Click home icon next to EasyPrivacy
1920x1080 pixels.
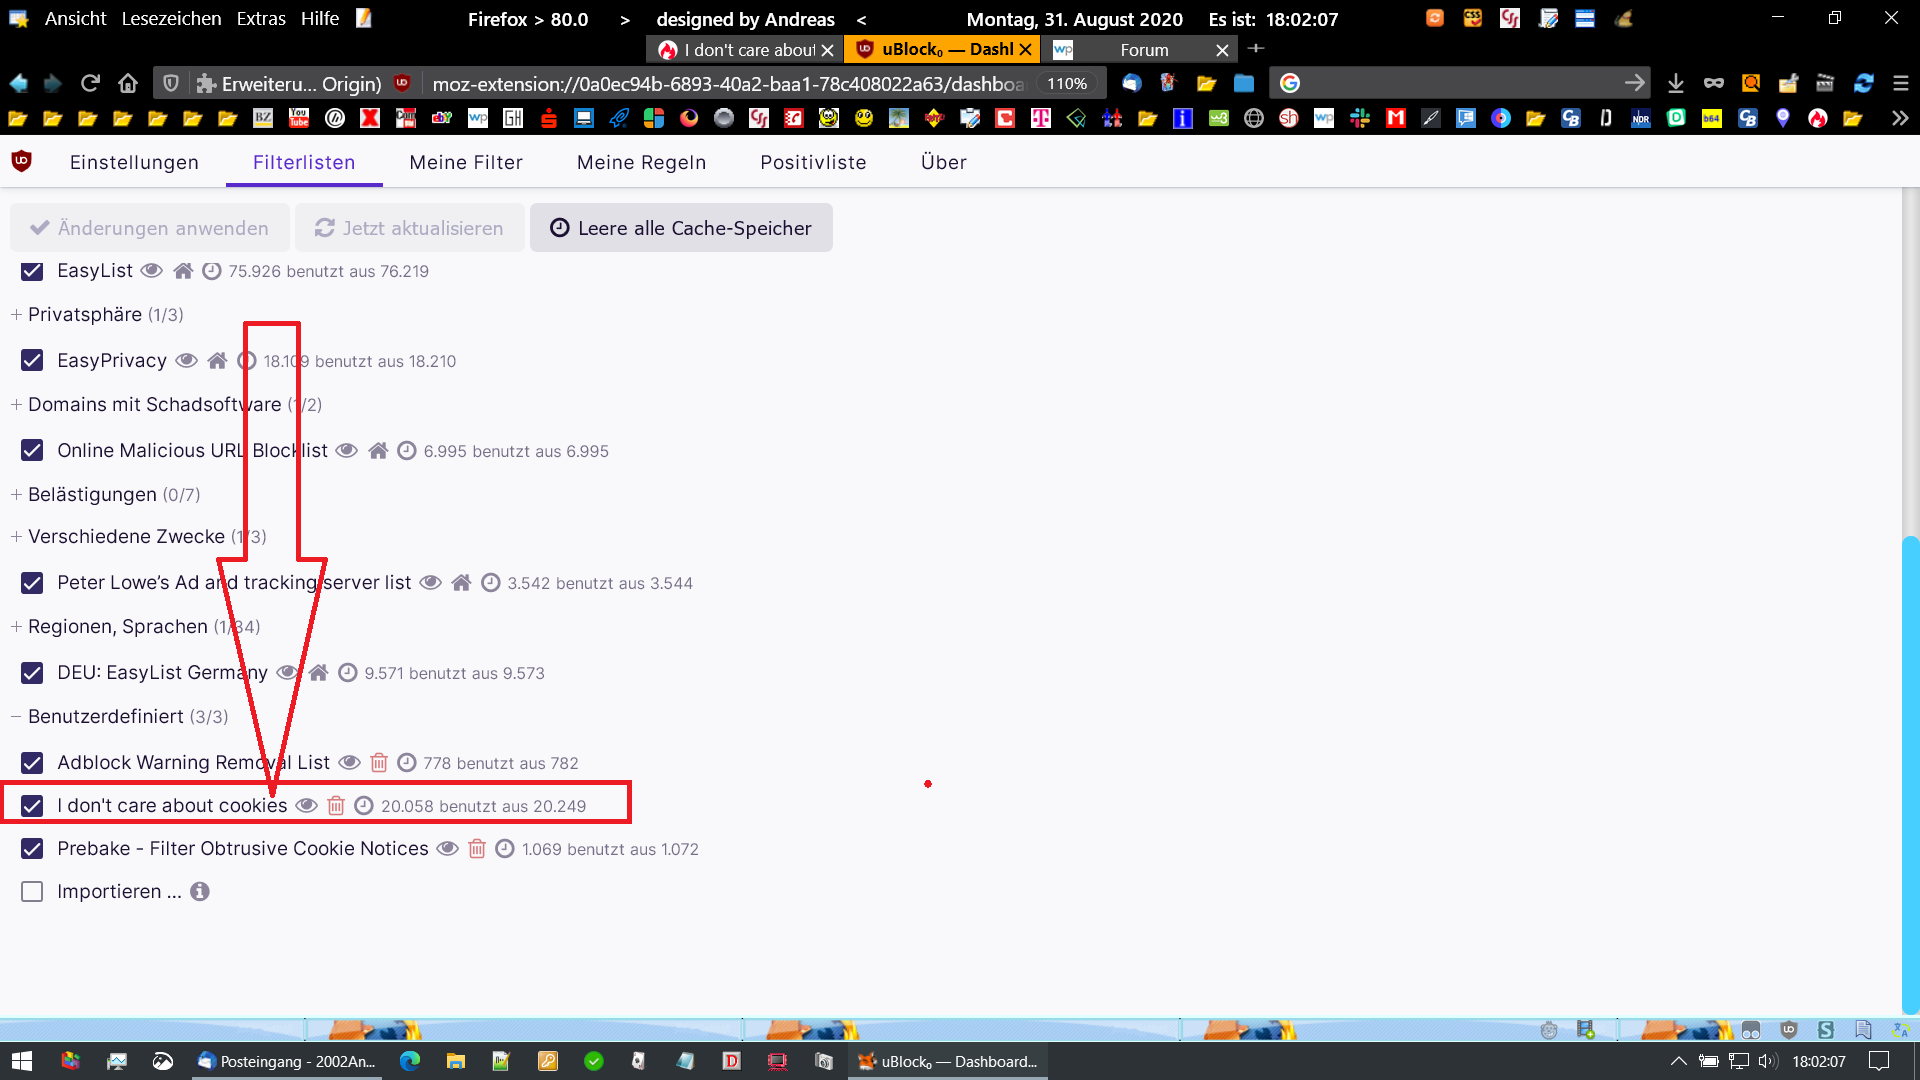coord(217,361)
